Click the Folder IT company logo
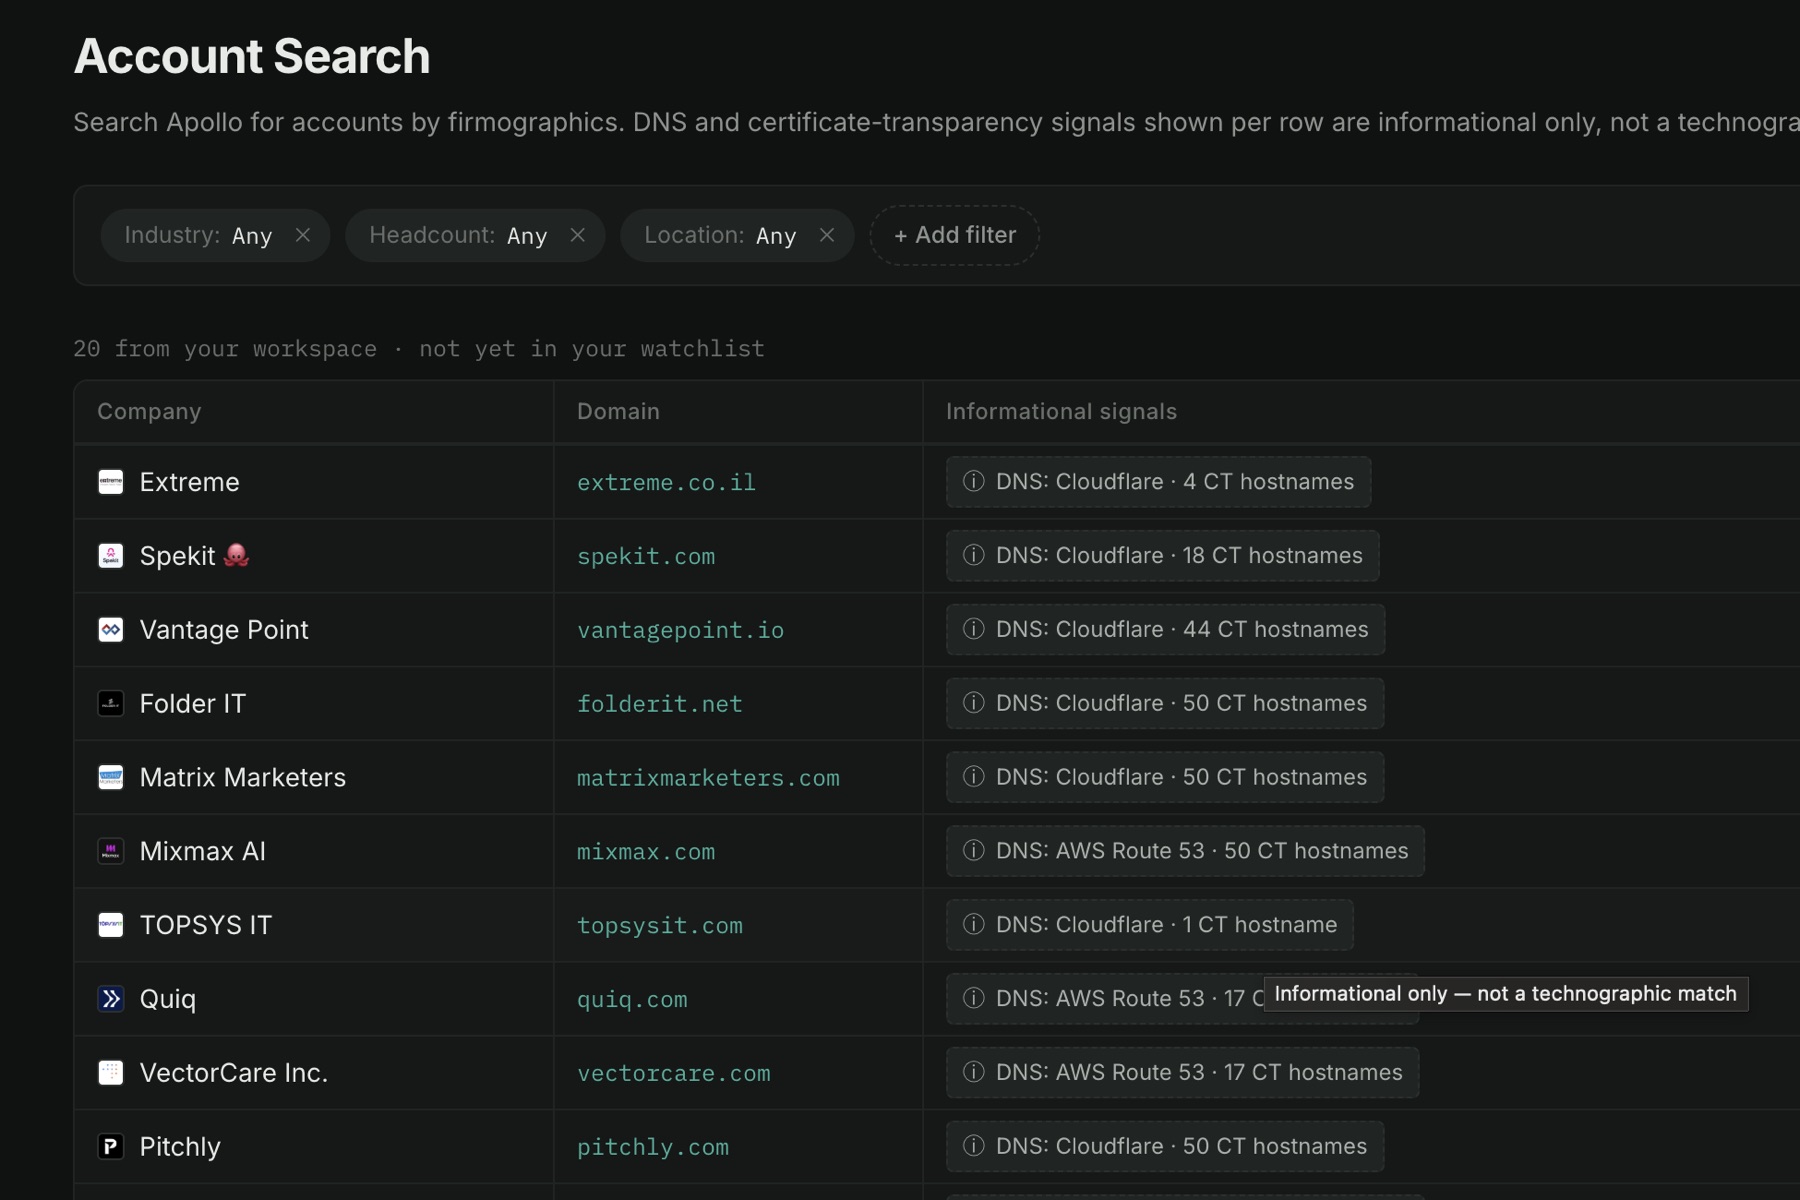 click(x=111, y=704)
